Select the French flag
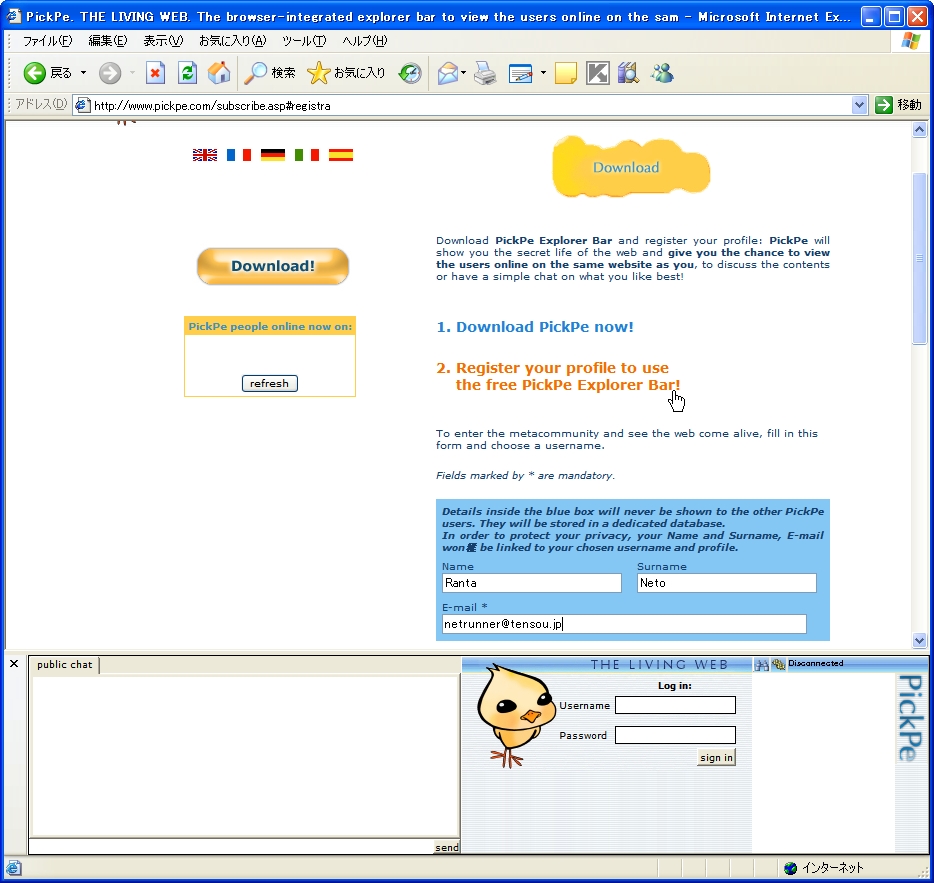934x883 pixels. tap(239, 155)
